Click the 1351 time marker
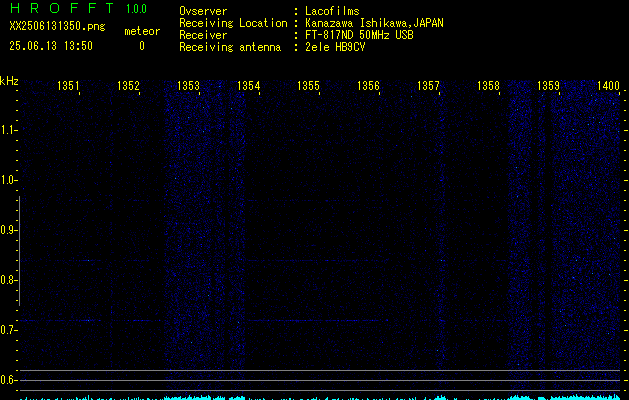 pyautogui.click(x=68, y=85)
